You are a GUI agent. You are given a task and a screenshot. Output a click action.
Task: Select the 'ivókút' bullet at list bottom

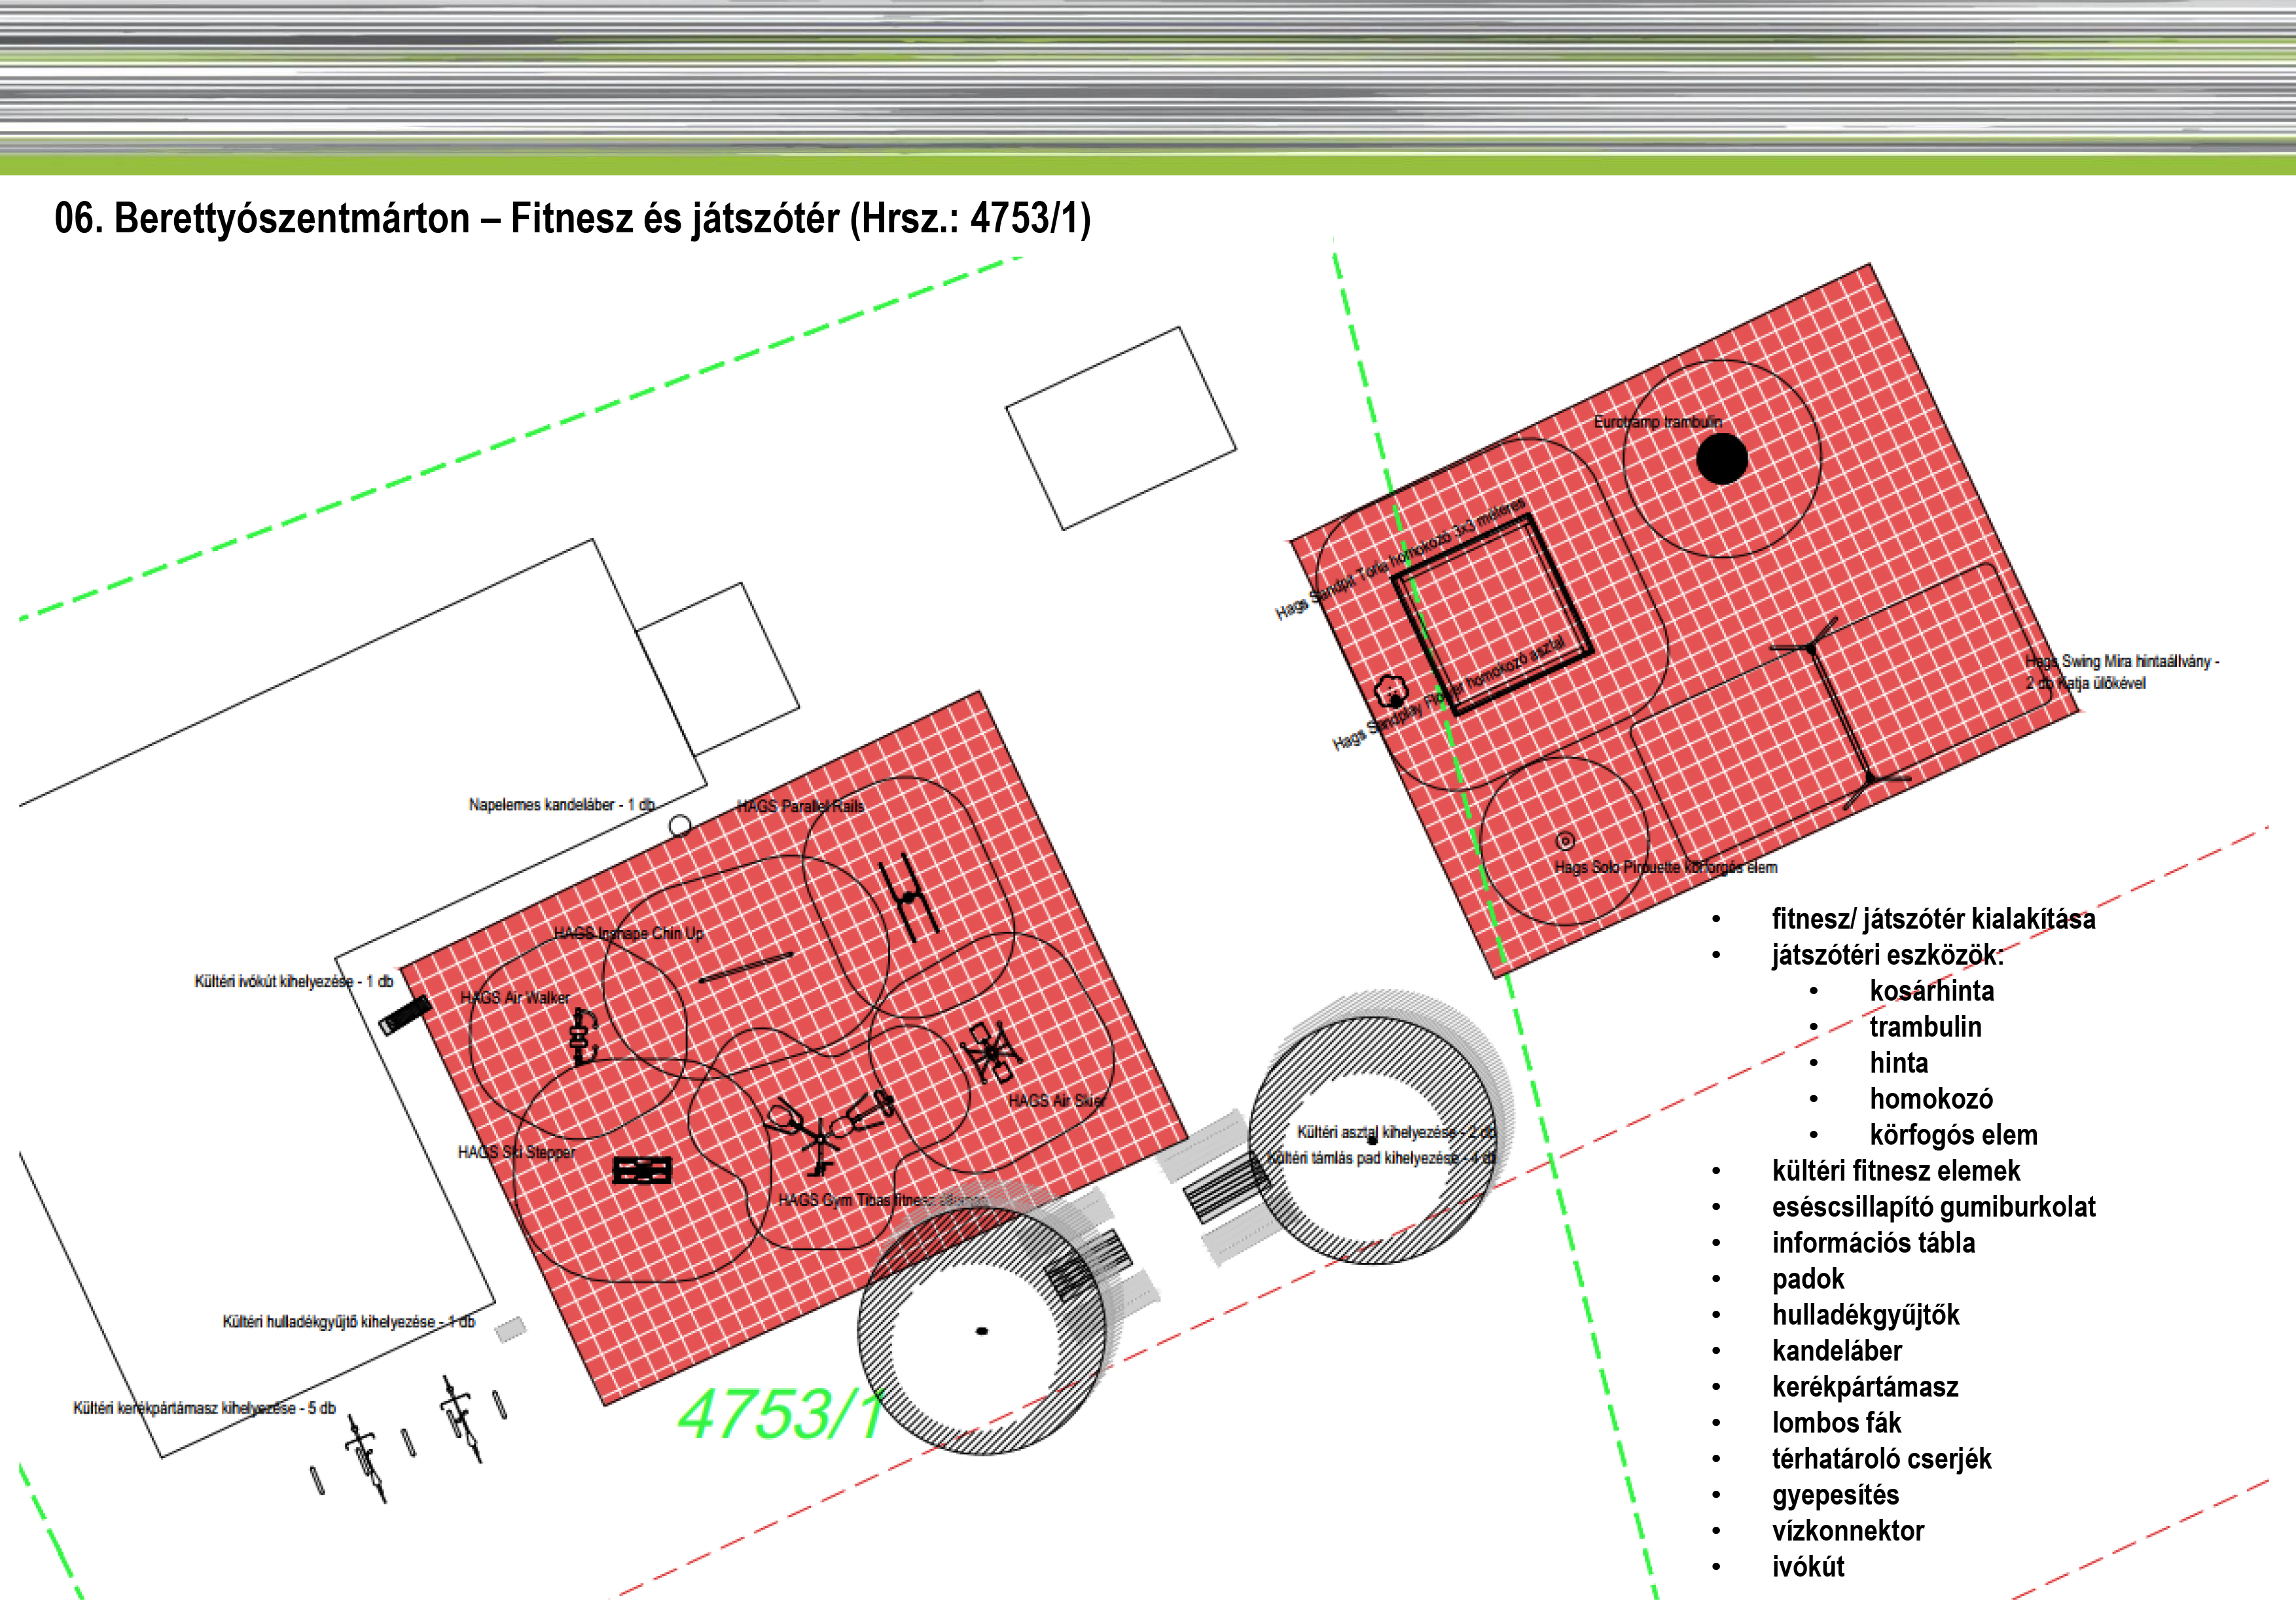click(1807, 1567)
